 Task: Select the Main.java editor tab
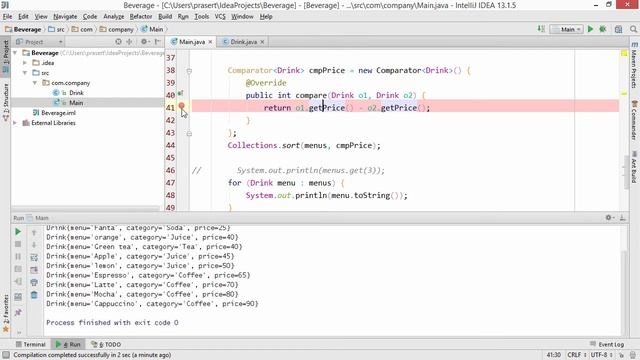pos(192,42)
